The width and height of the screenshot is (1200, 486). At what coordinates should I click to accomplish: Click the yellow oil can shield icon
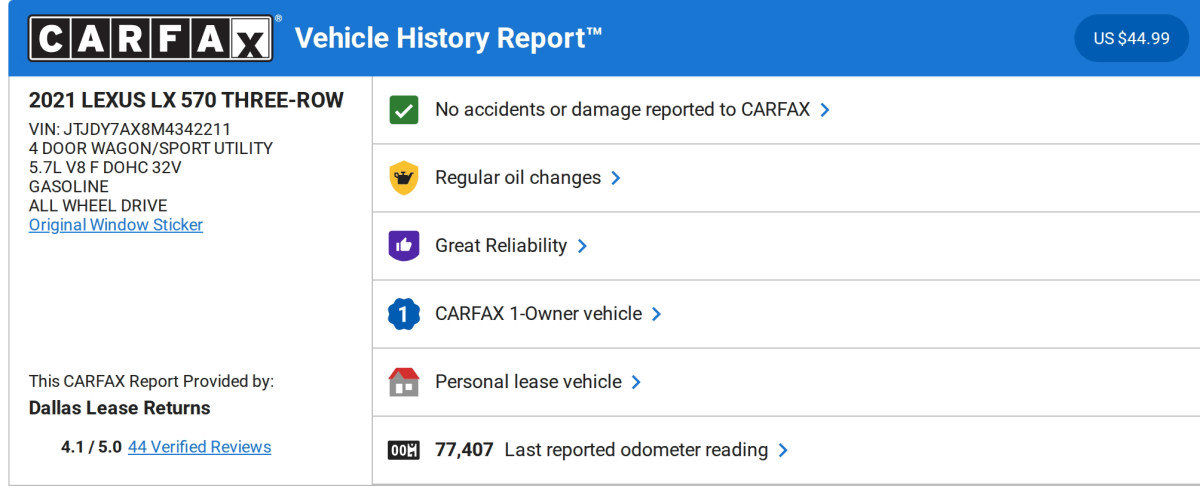pyautogui.click(x=403, y=178)
